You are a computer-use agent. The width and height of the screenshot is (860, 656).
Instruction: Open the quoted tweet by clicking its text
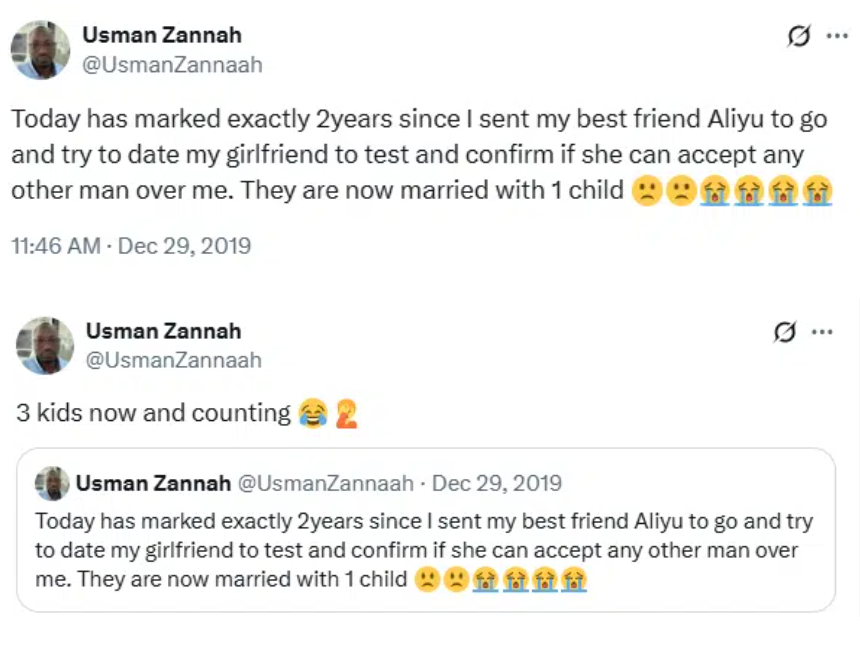(420, 550)
